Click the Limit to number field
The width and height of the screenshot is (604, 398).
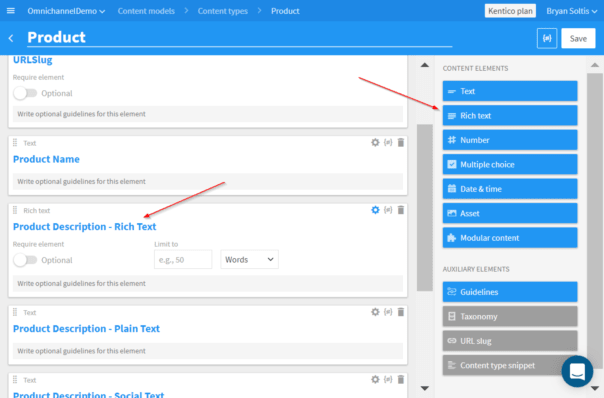pos(183,260)
